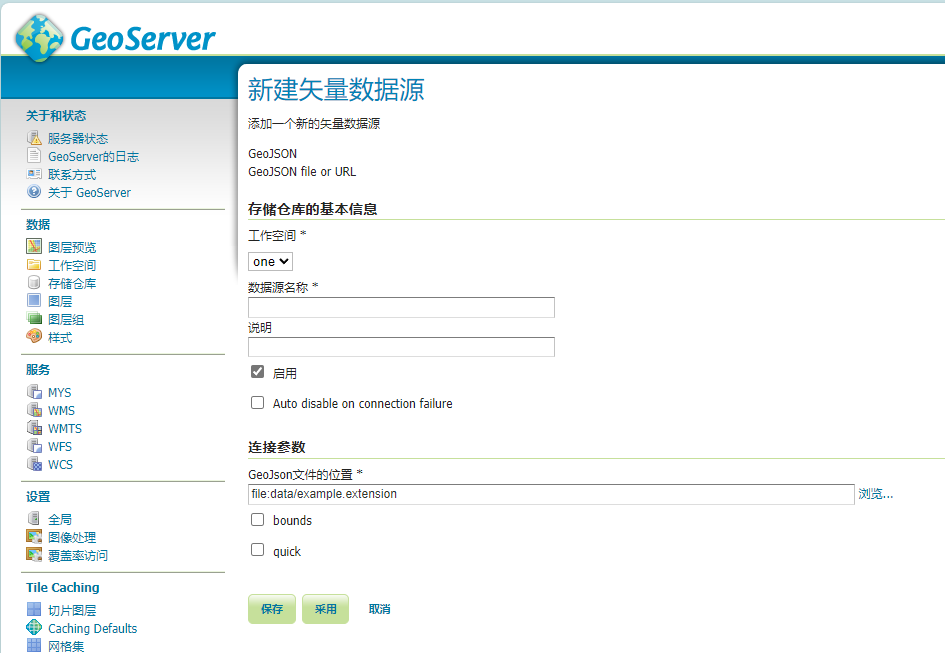Screen dimensions: 945x653
Task: Click the WMS service icon
Action: click(x=34, y=409)
